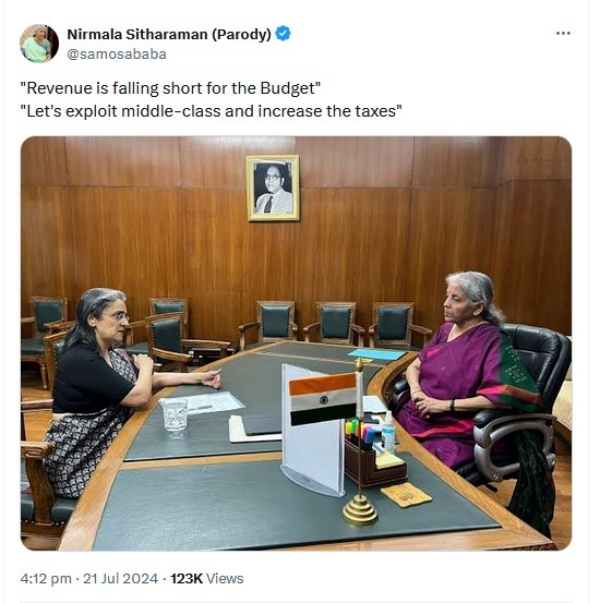Screen dimensions: 600x603
Task: Click the golden base of the flag stand
Action: (360, 510)
